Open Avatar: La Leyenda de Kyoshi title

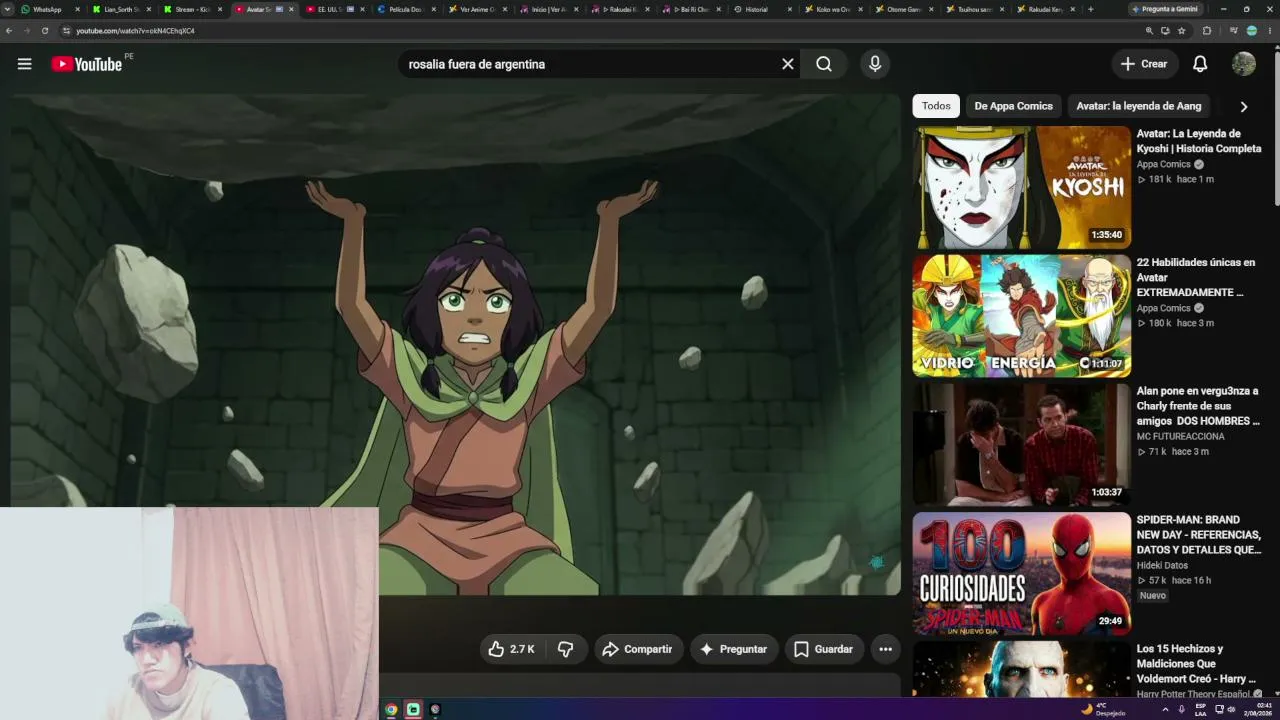[1198, 141]
